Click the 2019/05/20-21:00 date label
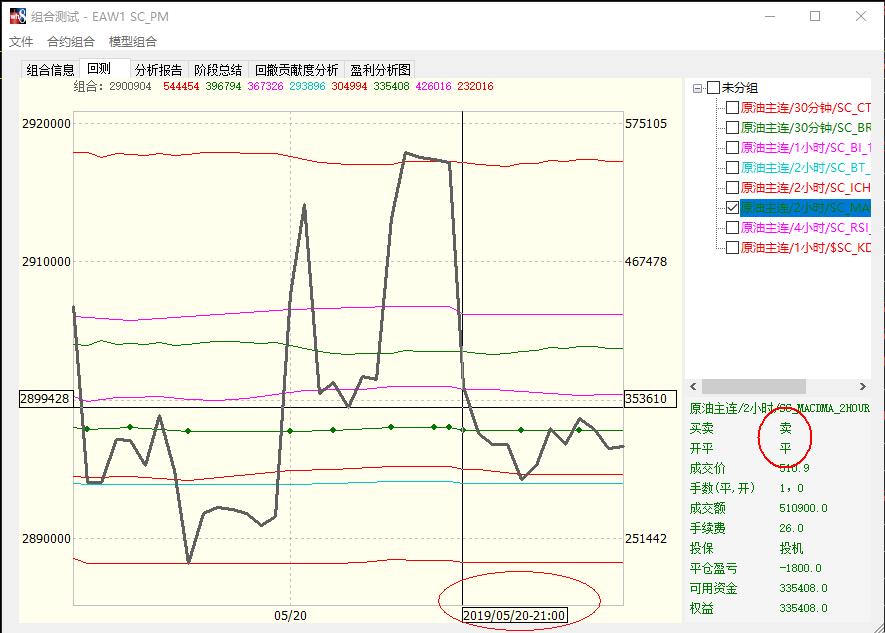The width and height of the screenshot is (885, 633). pos(515,616)
